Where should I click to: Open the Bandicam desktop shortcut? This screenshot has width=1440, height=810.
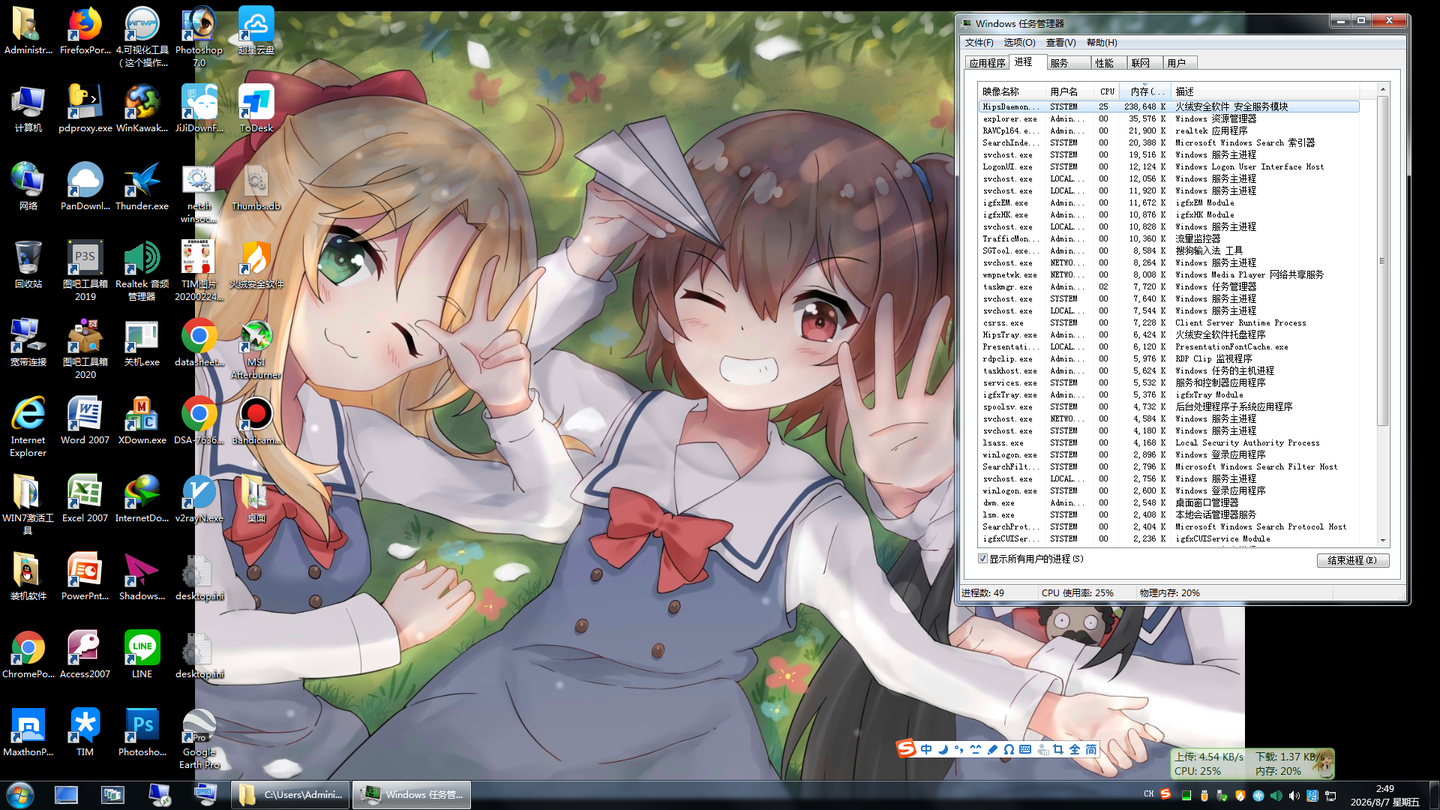click(x=256, y=422)
